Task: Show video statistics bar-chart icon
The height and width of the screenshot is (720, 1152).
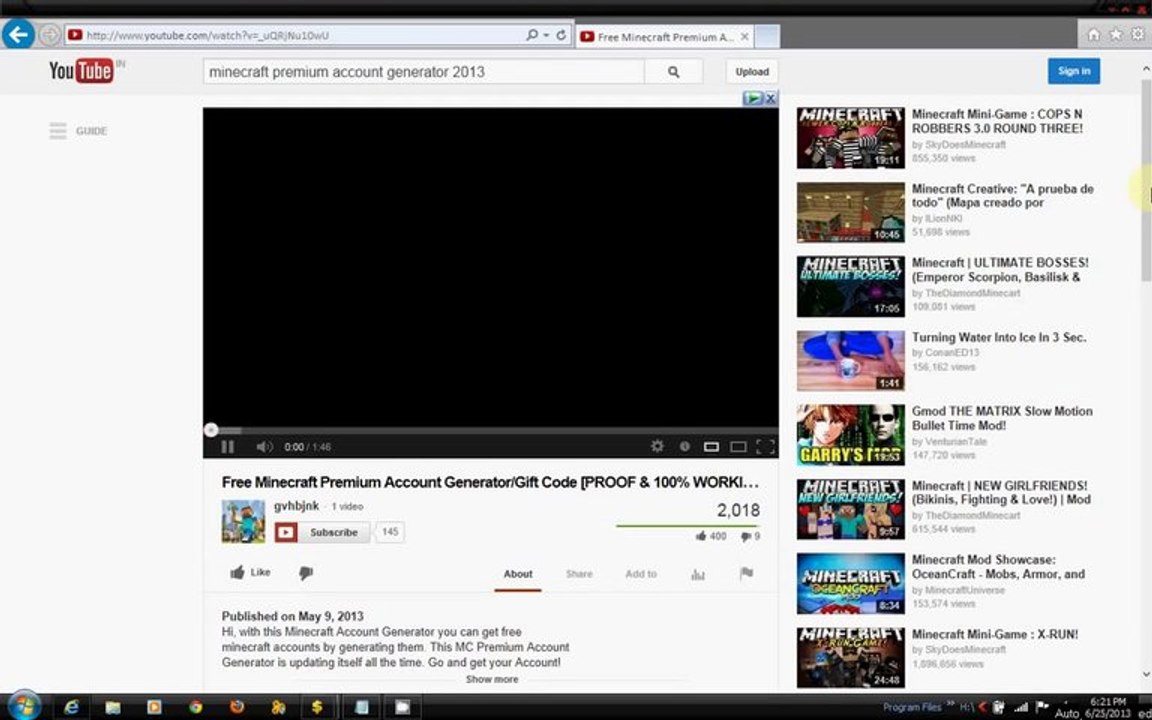Action: point(697,575)
